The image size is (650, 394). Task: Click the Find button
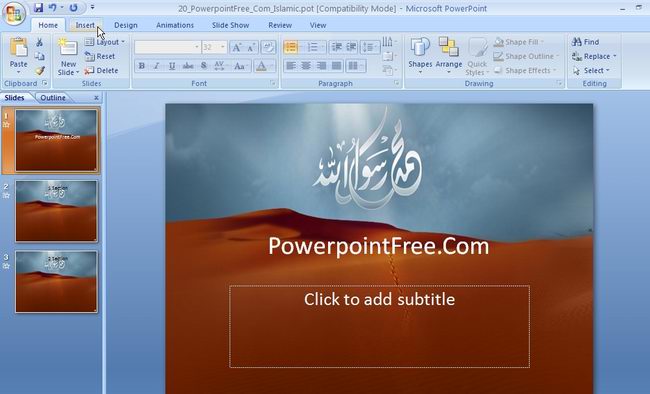pos(585,42)
